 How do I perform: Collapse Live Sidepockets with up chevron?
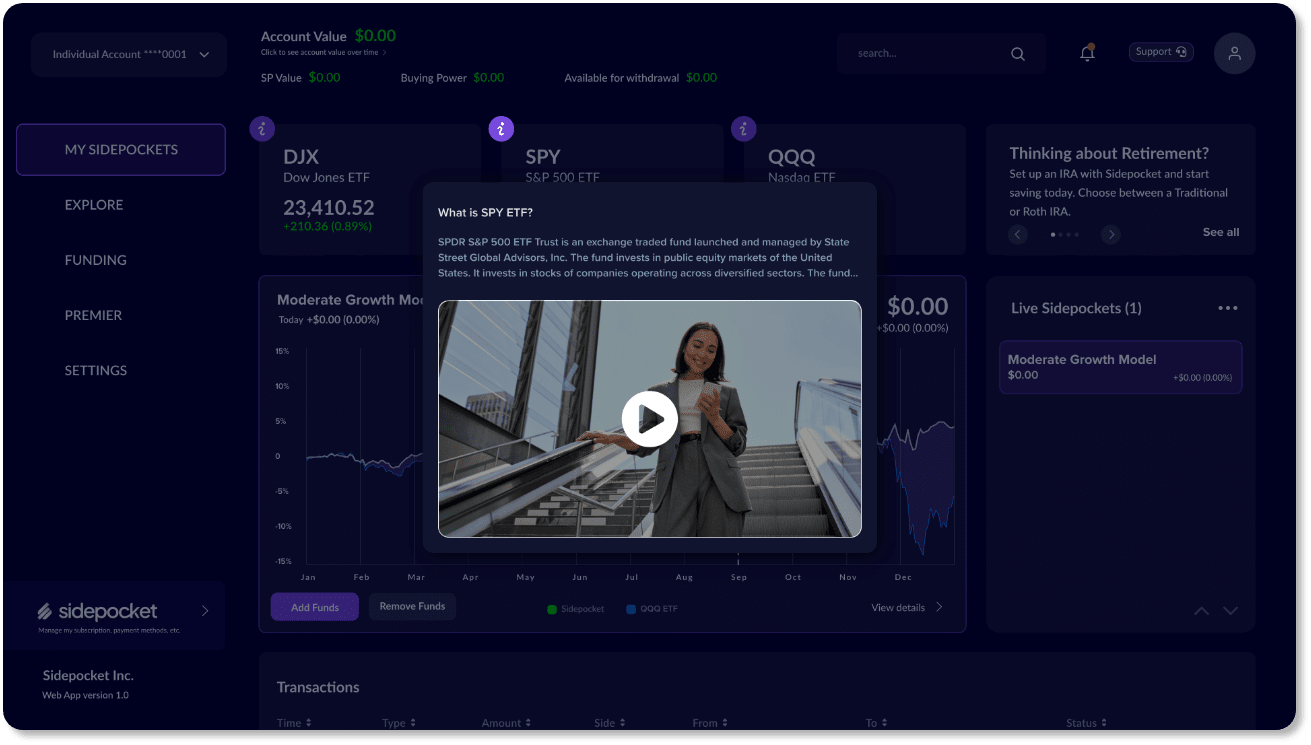(x=1202, y=610)
